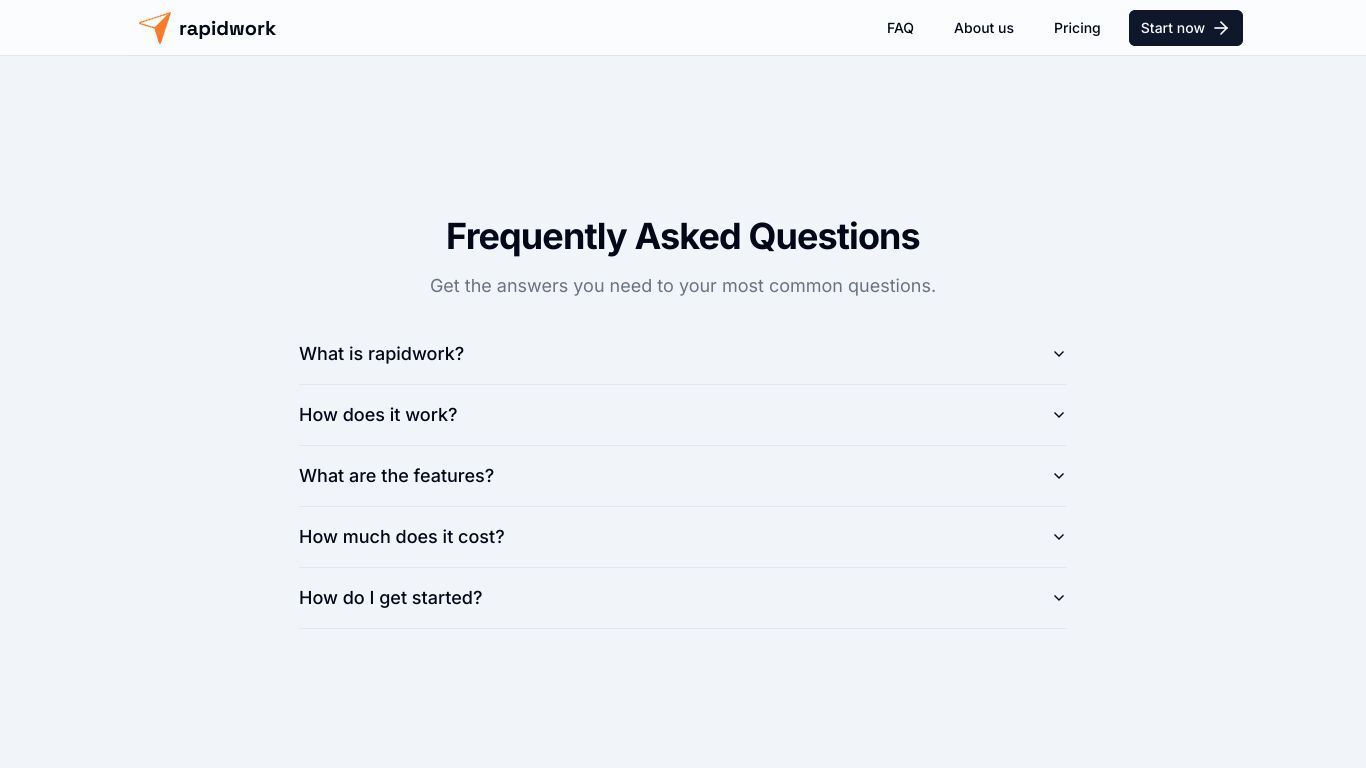This screenshot has height=768, width=1366.
Task: Open the FAQ navigation item
Action: [900, 28]
